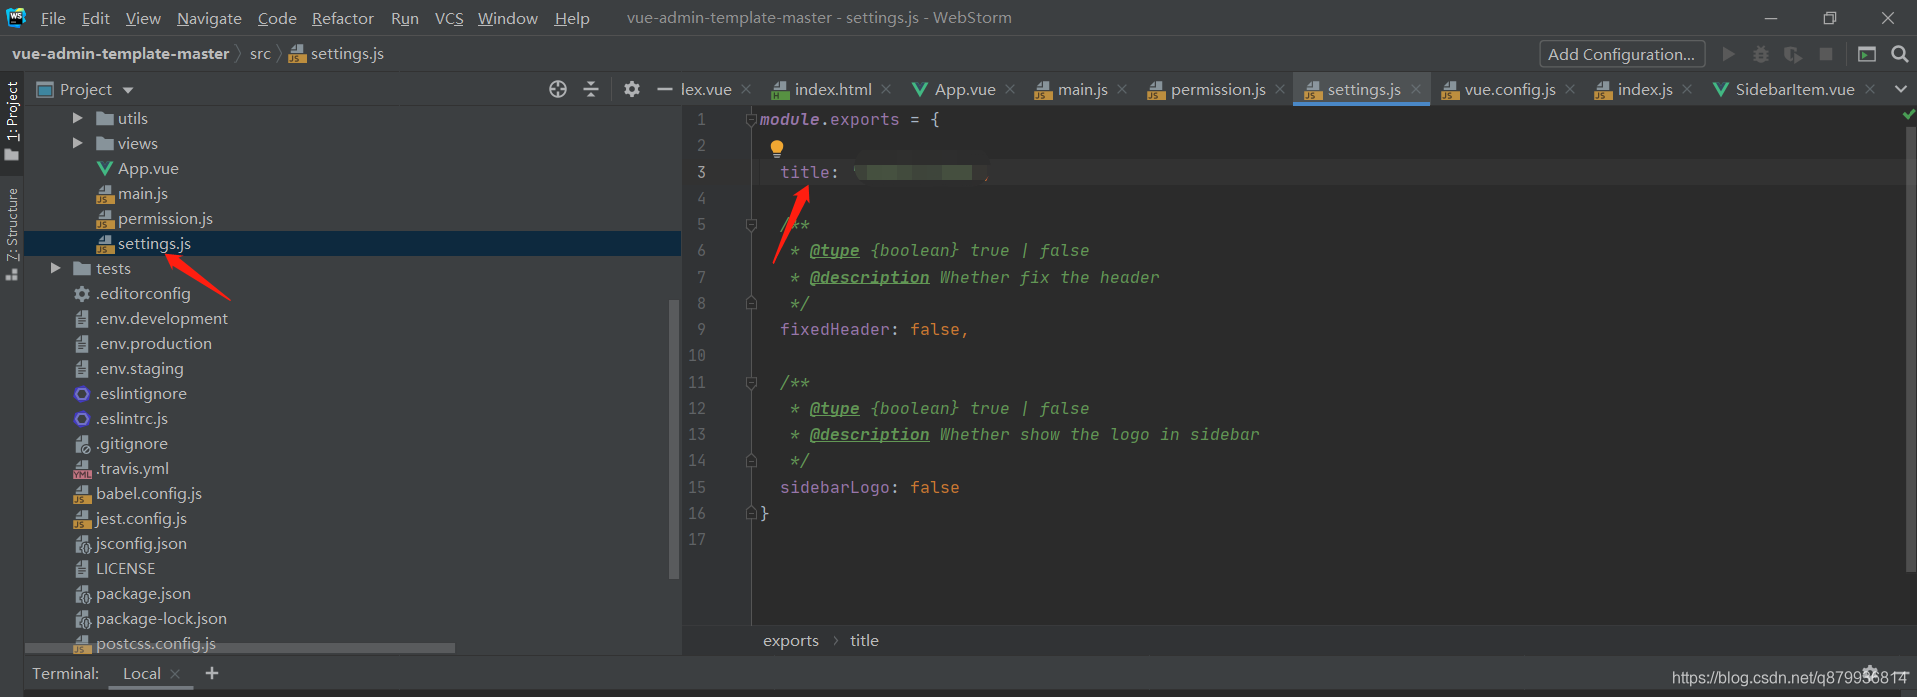The width and height of the screenshot is (1917, 697).
Task: Click the WebStorm app logo icon
Action: (x=15, y=17)
